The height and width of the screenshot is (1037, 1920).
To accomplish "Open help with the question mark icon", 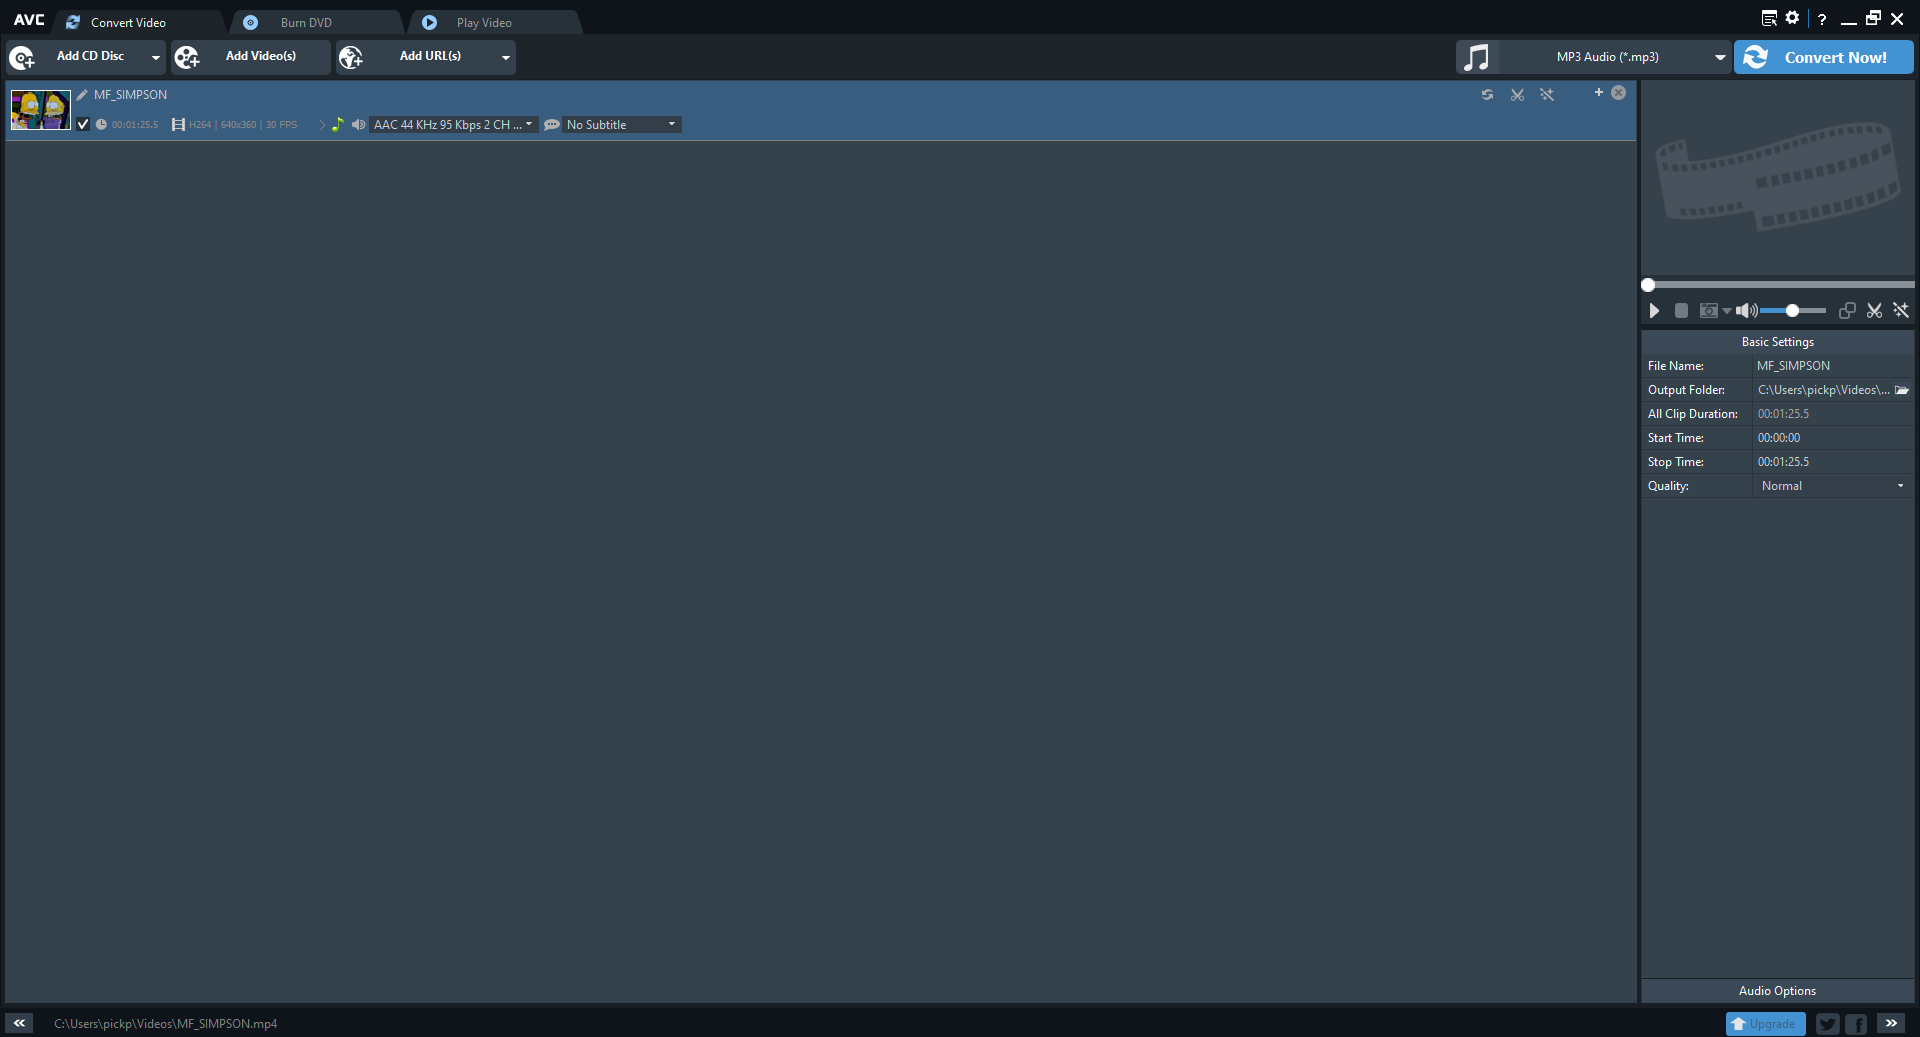I will pos(1821,18).
